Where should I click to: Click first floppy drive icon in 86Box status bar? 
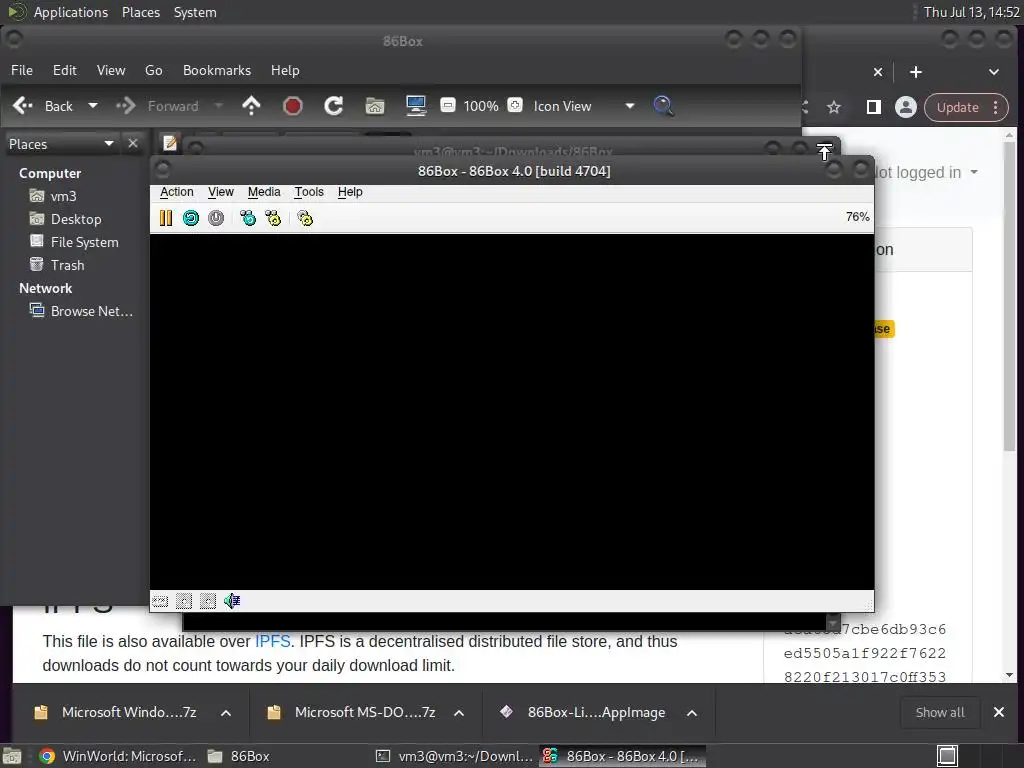[184, 601]
